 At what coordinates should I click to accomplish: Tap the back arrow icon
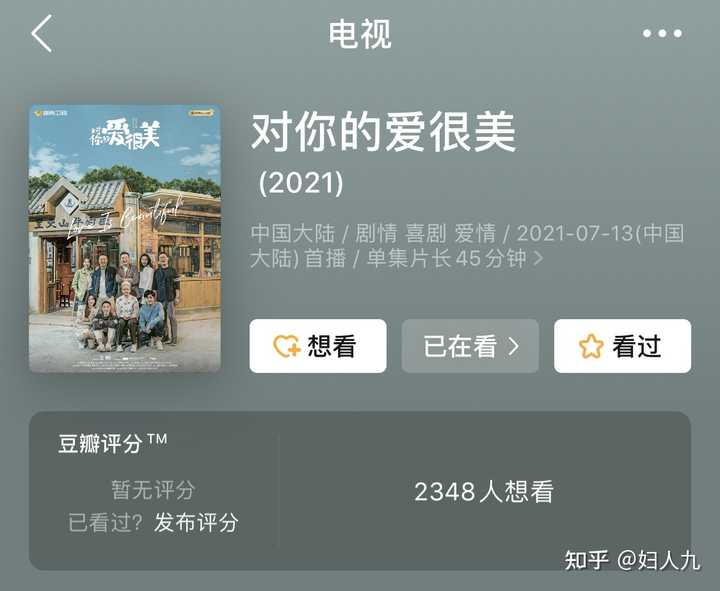point(42,34)
